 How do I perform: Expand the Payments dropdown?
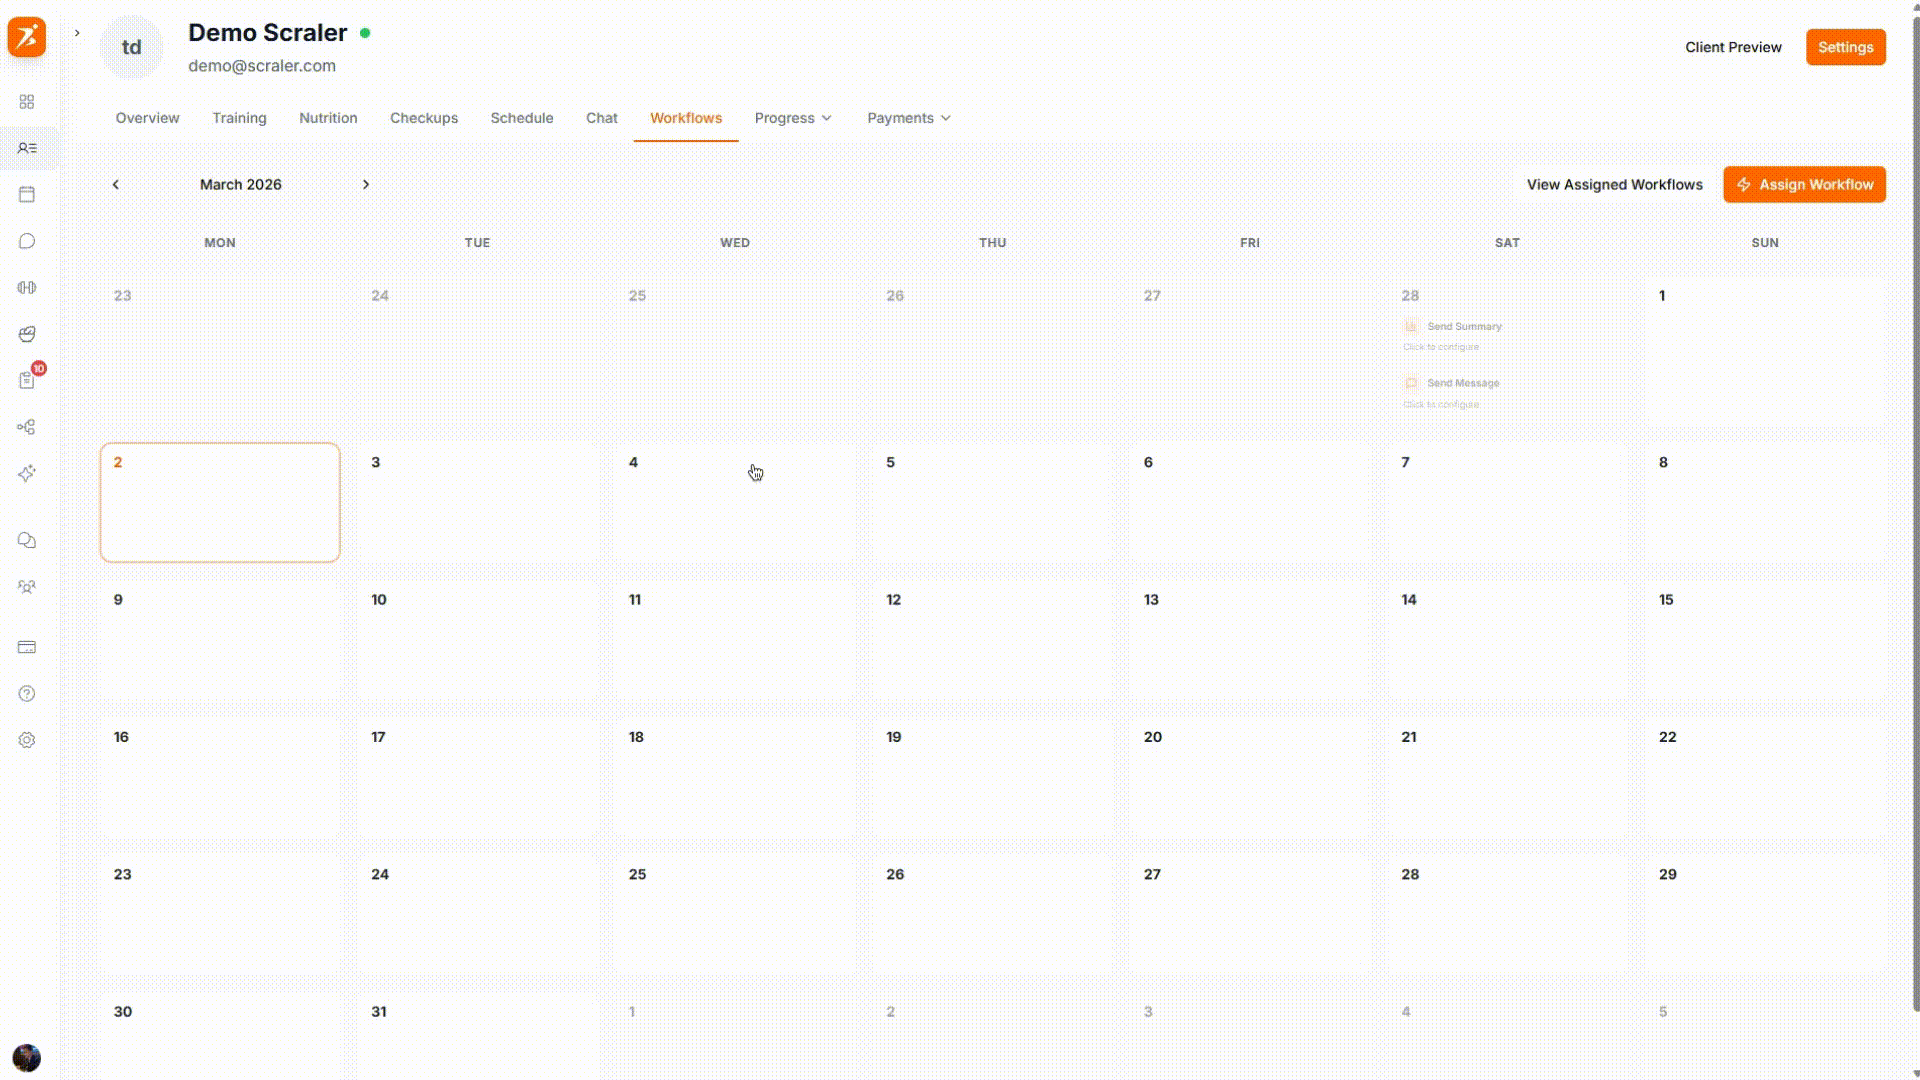(908, 118)
